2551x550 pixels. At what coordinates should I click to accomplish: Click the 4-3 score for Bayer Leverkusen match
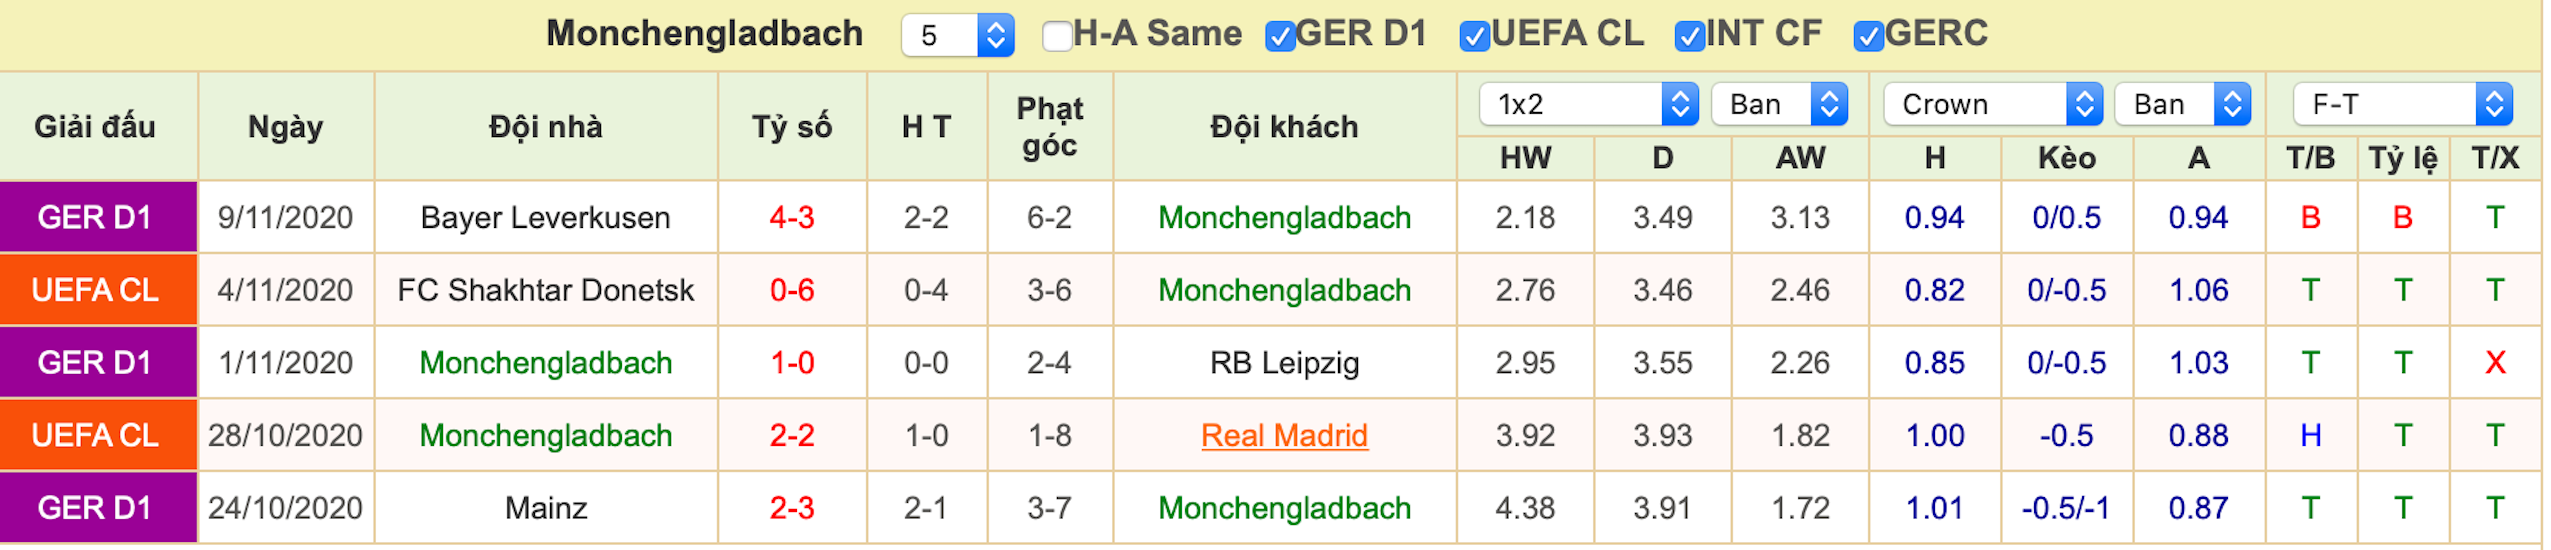[791, 218]
